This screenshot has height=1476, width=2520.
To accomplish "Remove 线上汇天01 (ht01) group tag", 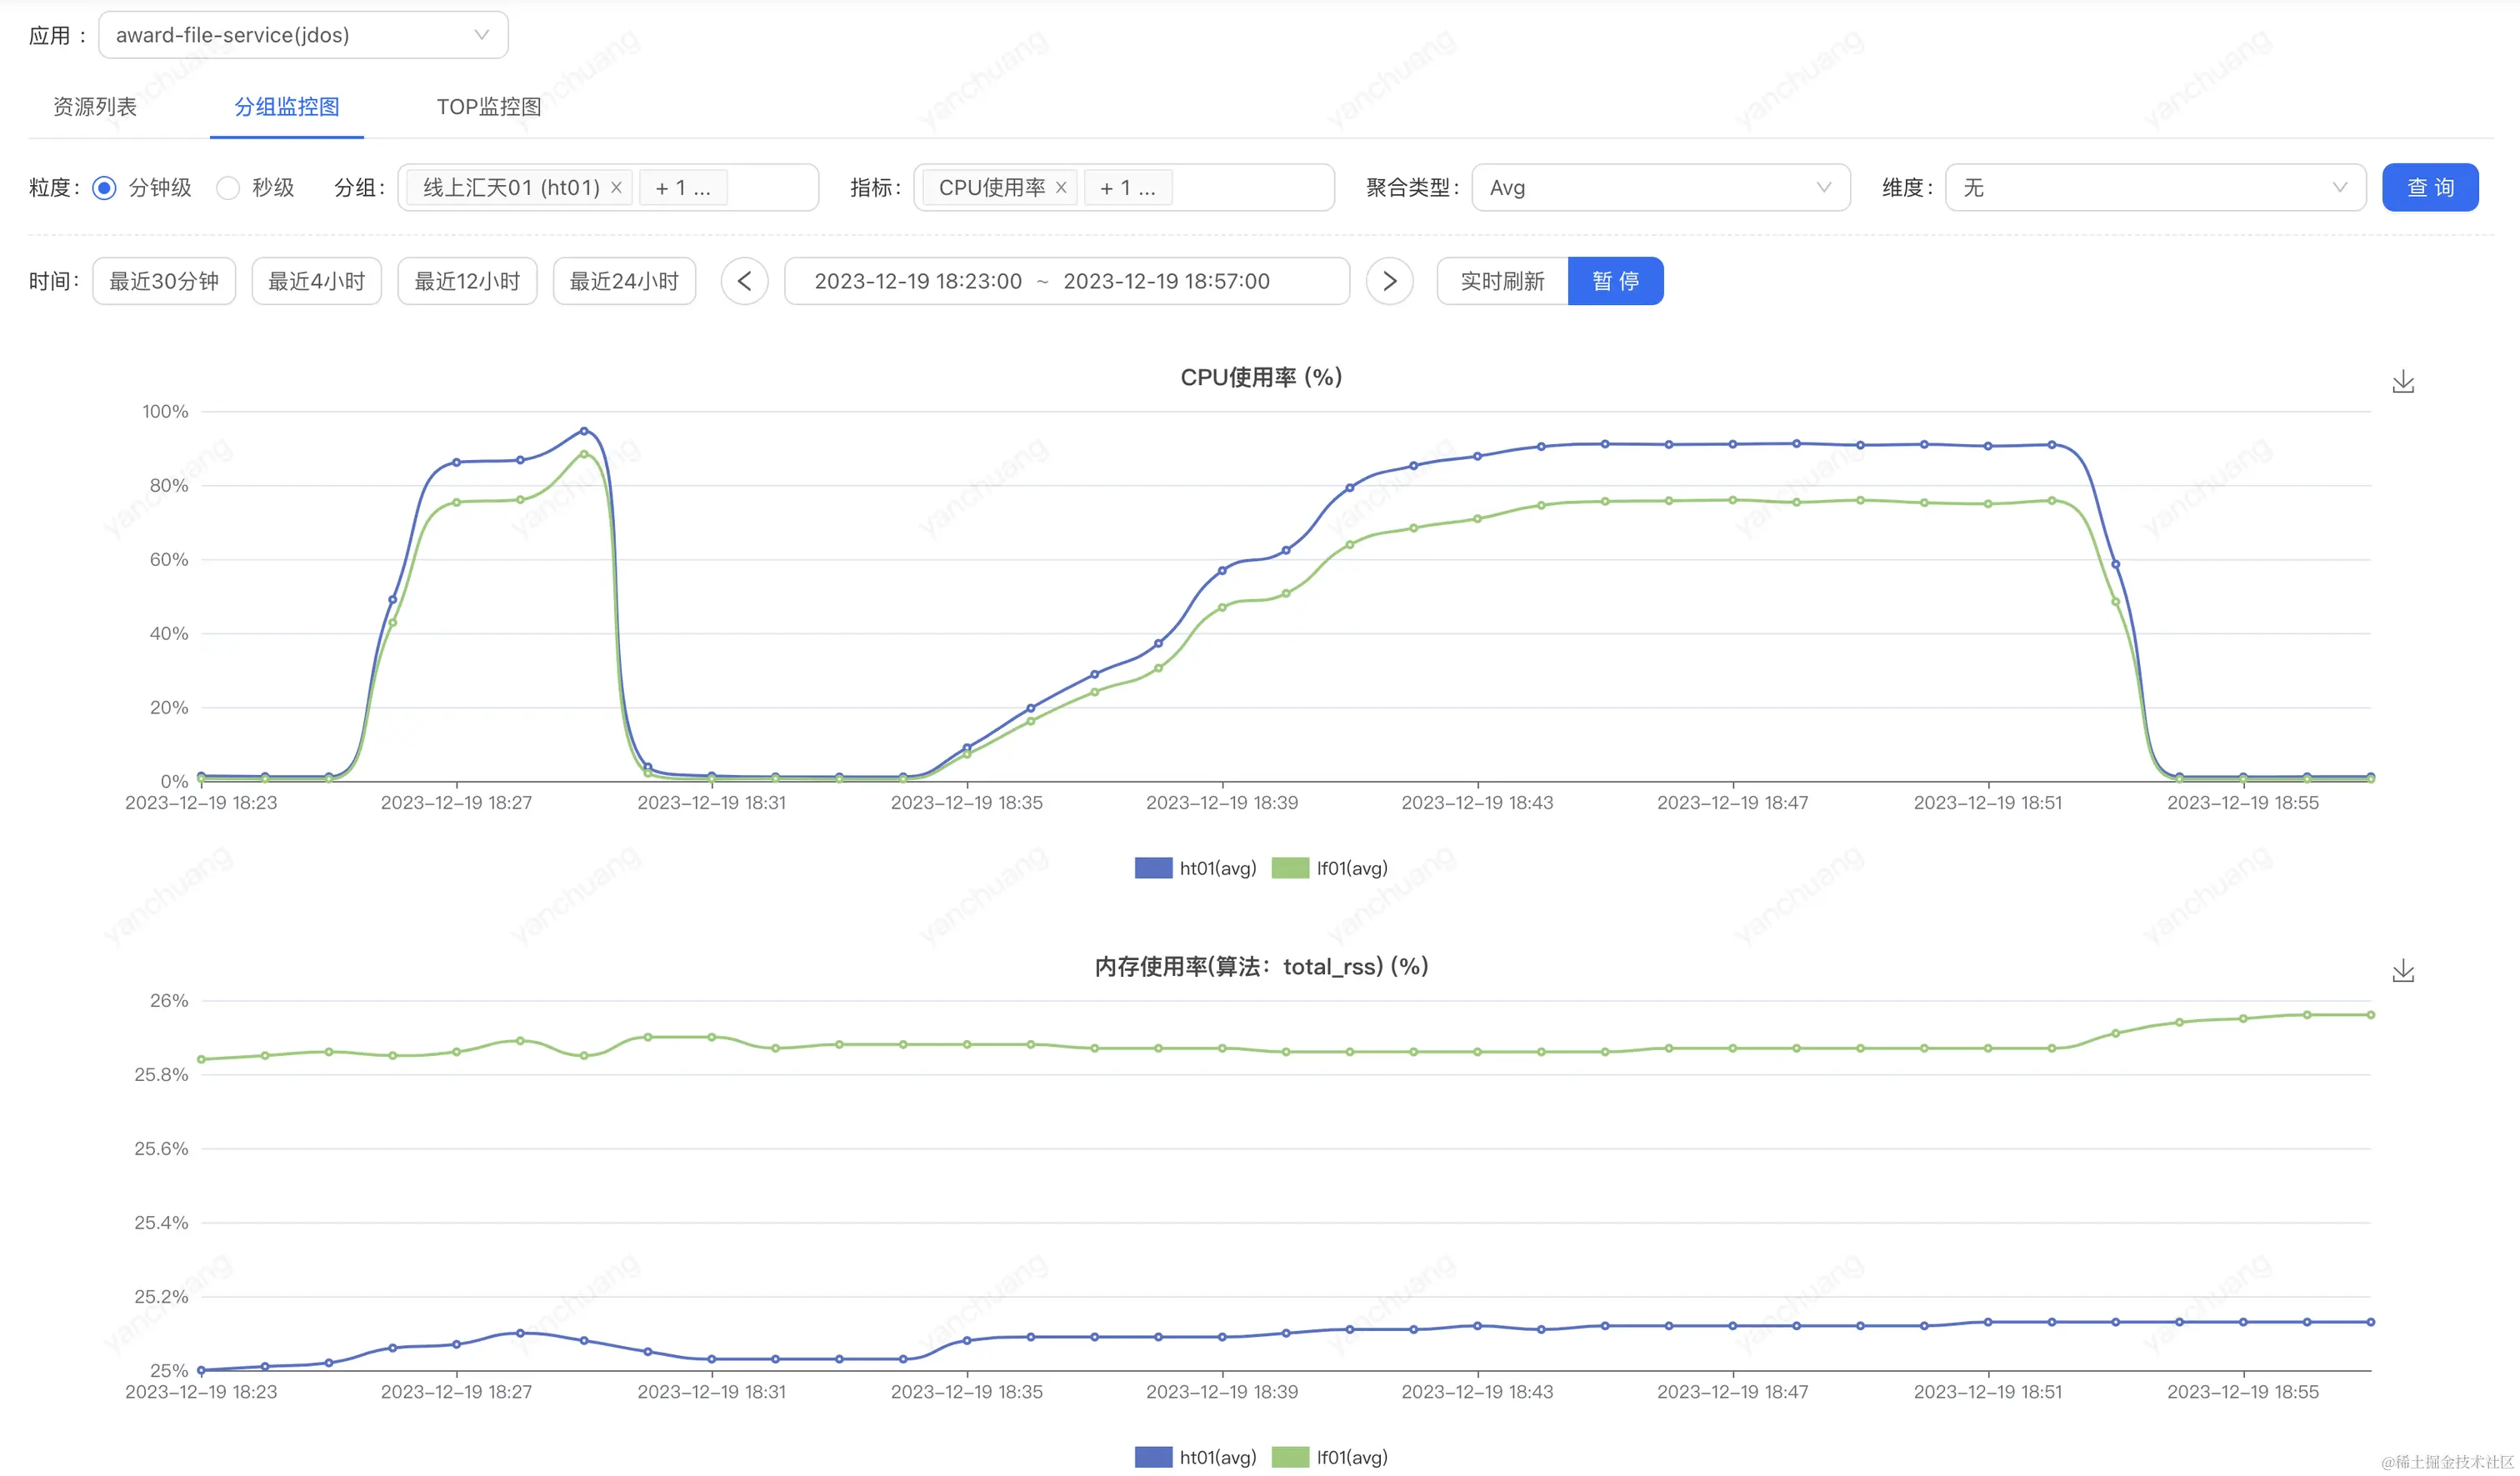I will pyautogui.click(x=616, y=188).
